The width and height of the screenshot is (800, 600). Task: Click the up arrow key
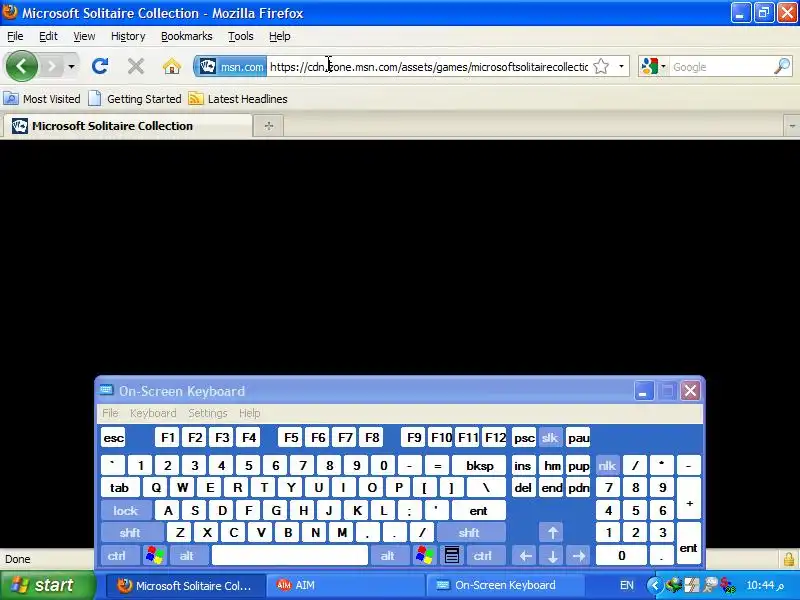(x=552, y=533)
